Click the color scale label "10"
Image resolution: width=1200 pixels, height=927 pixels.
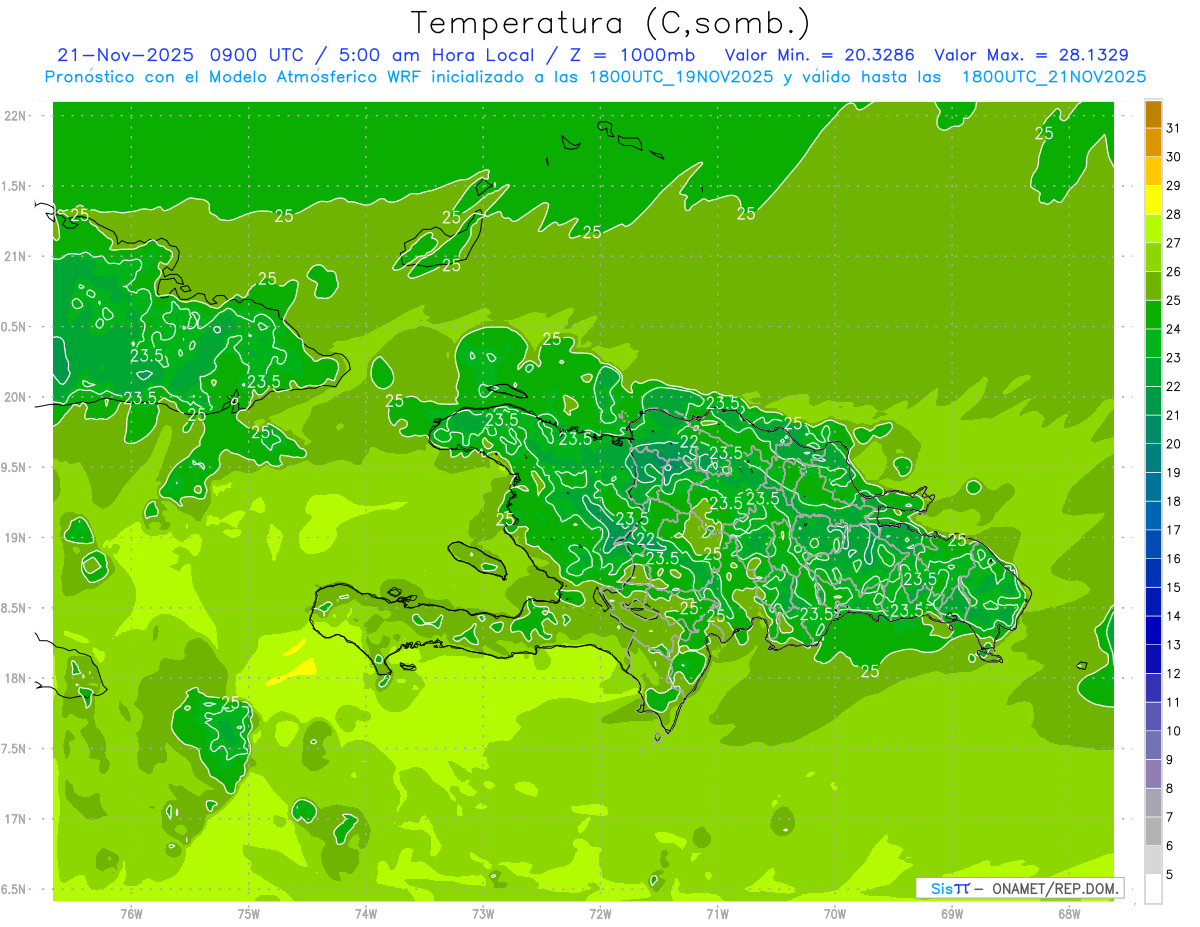click(x=1174, y=731)
